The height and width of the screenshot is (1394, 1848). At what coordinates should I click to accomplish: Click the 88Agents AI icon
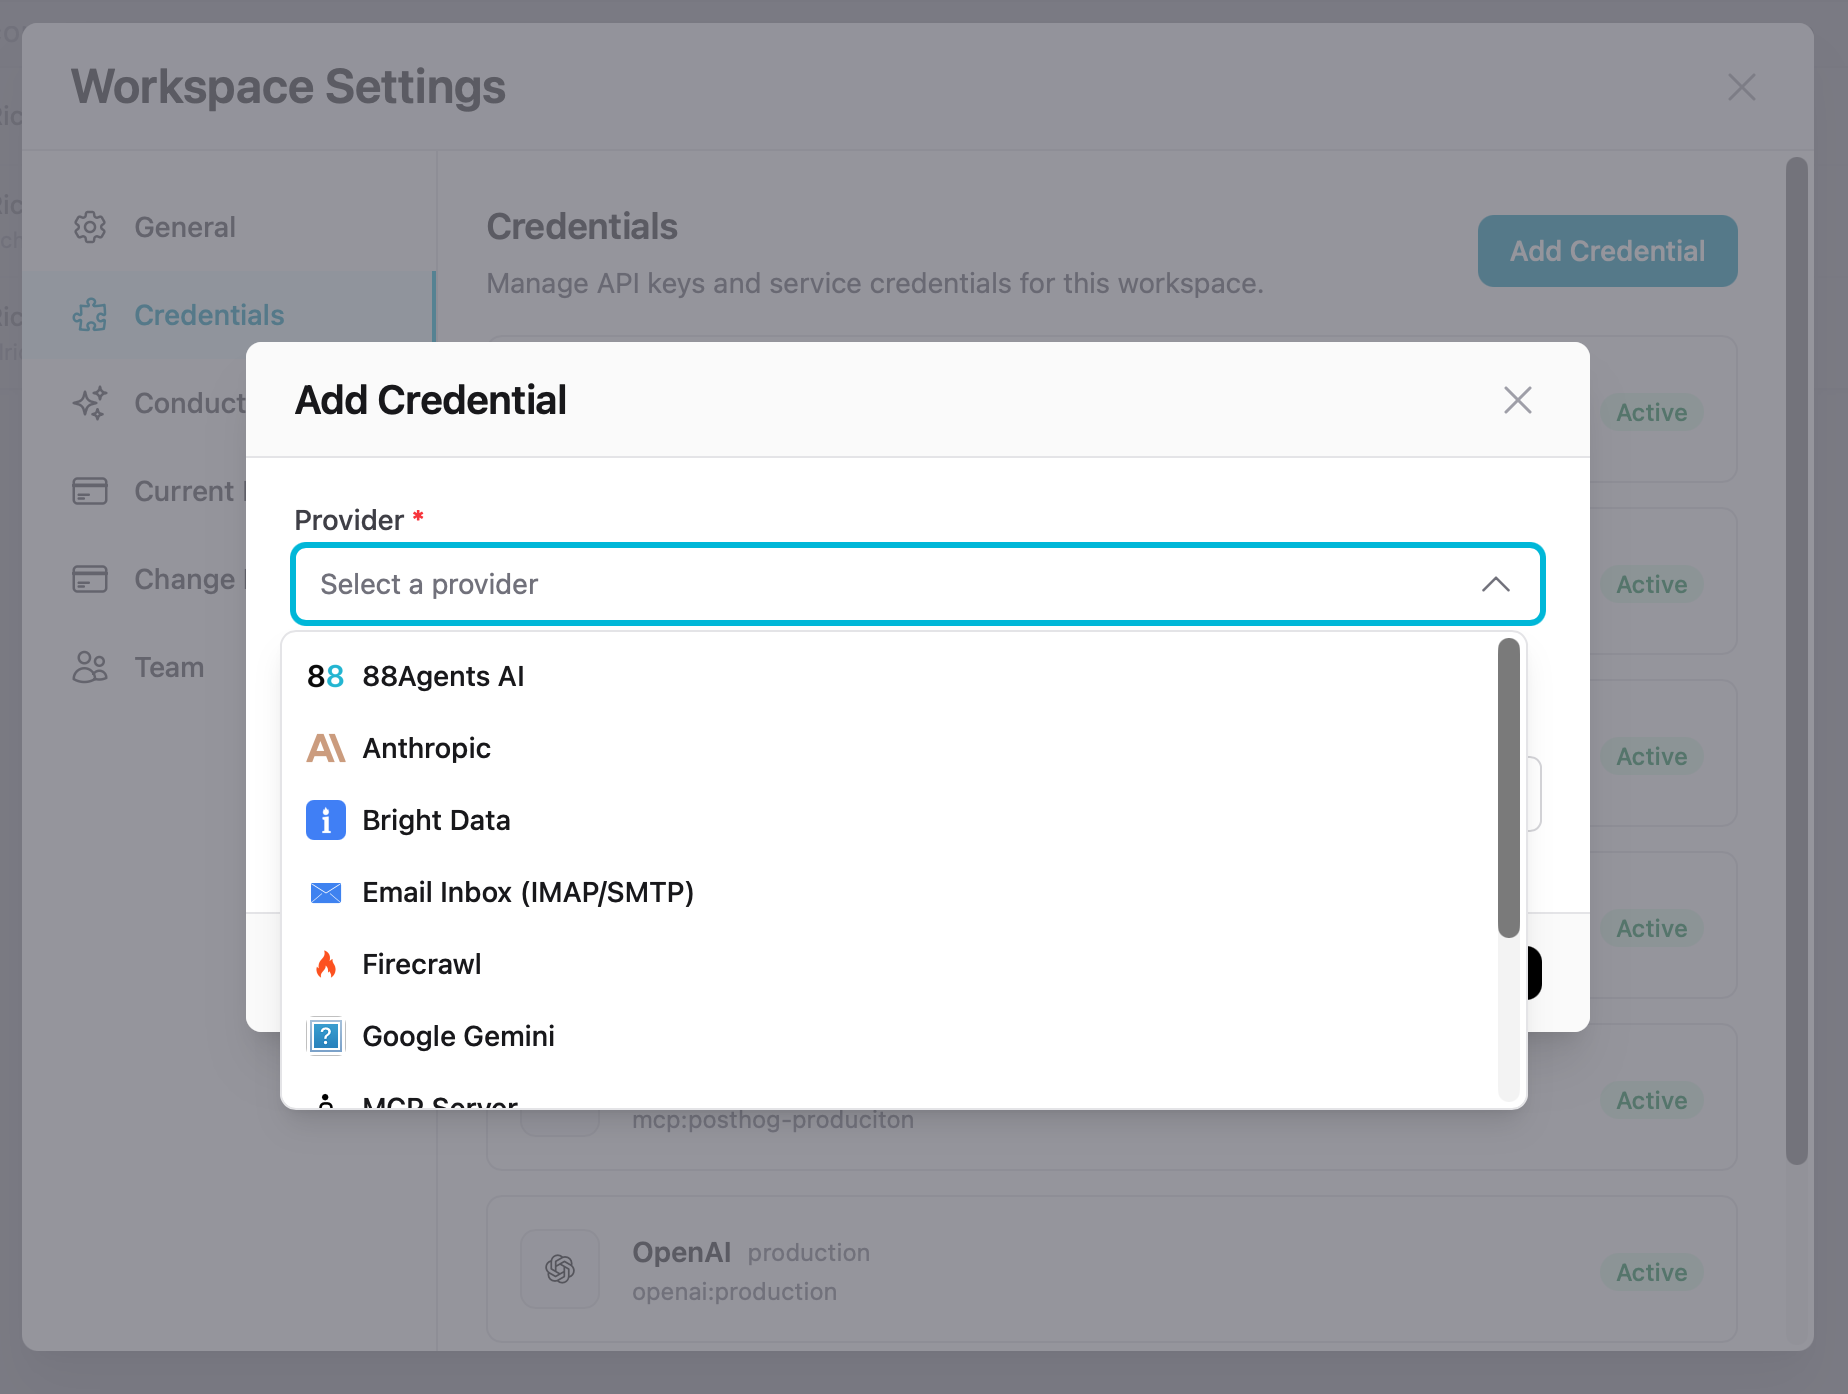(325, 676)
